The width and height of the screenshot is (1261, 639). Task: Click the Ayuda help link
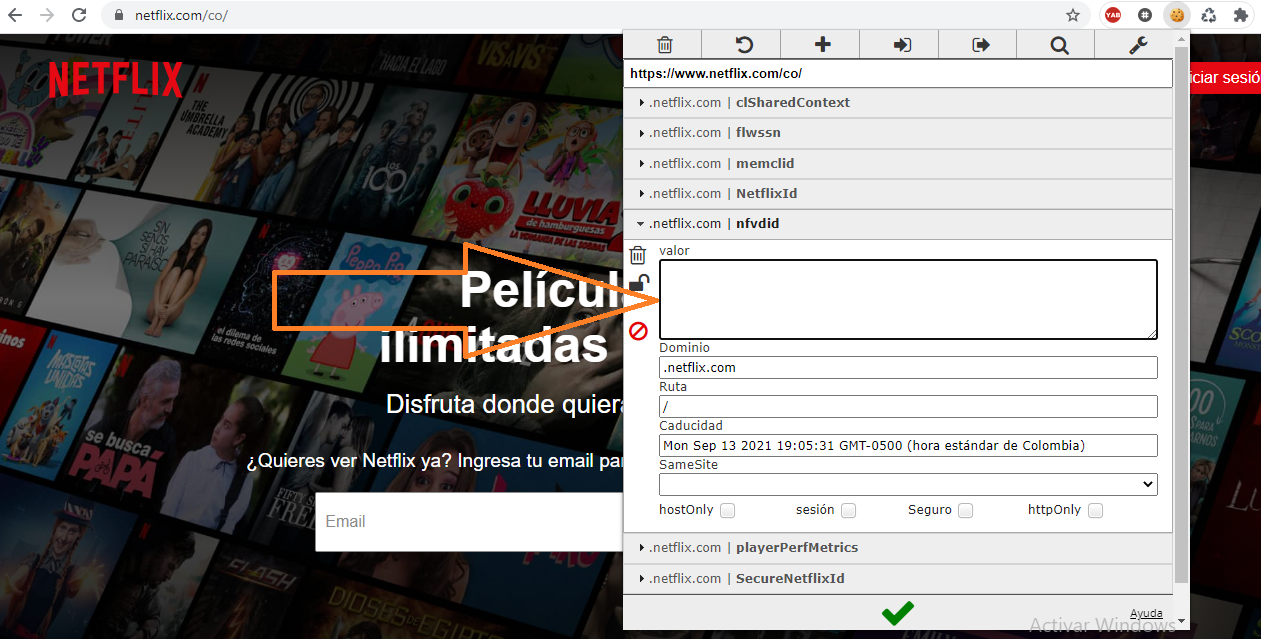tap(1146, 613)
